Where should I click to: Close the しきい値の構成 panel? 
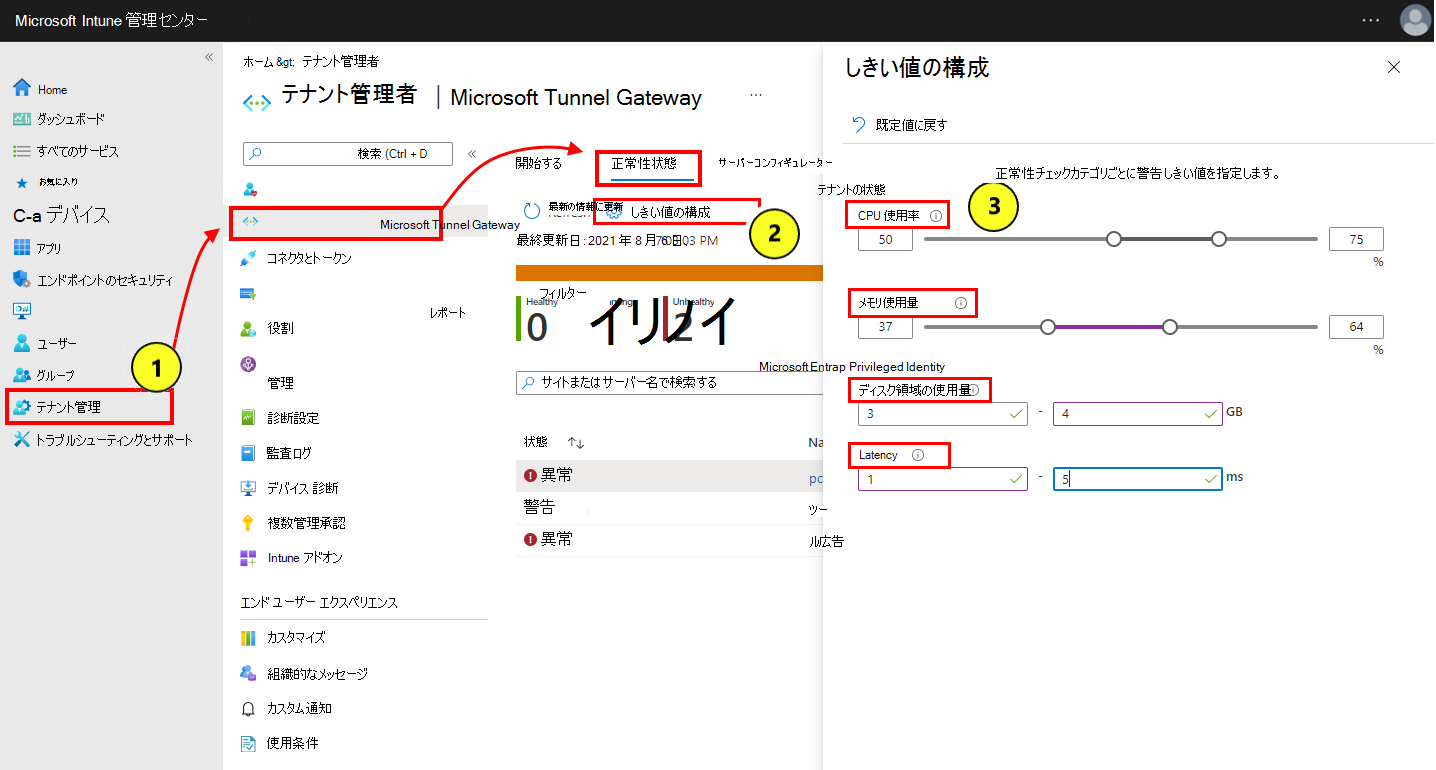[x=1394, y=68]
